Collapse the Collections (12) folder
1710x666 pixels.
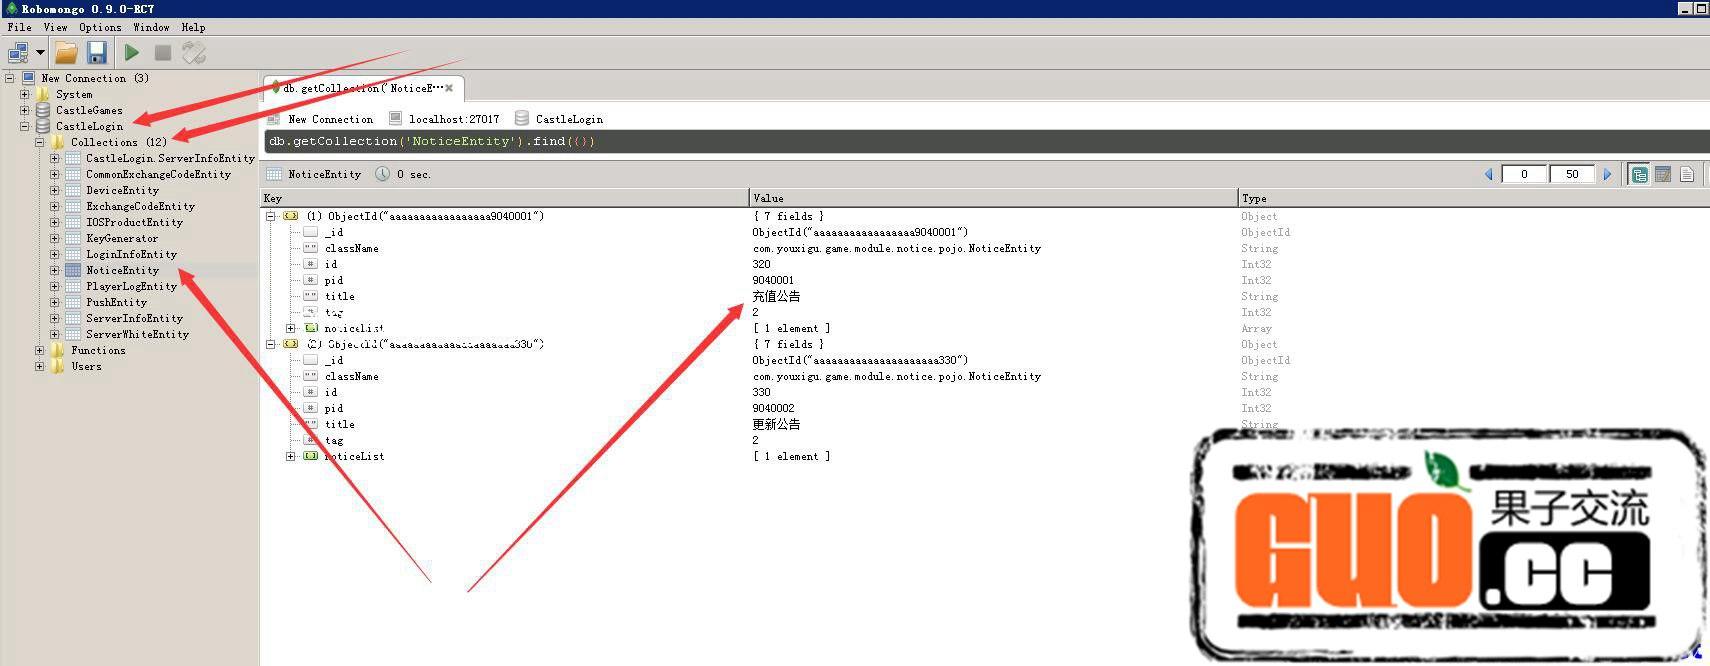[x=40, y=142]
